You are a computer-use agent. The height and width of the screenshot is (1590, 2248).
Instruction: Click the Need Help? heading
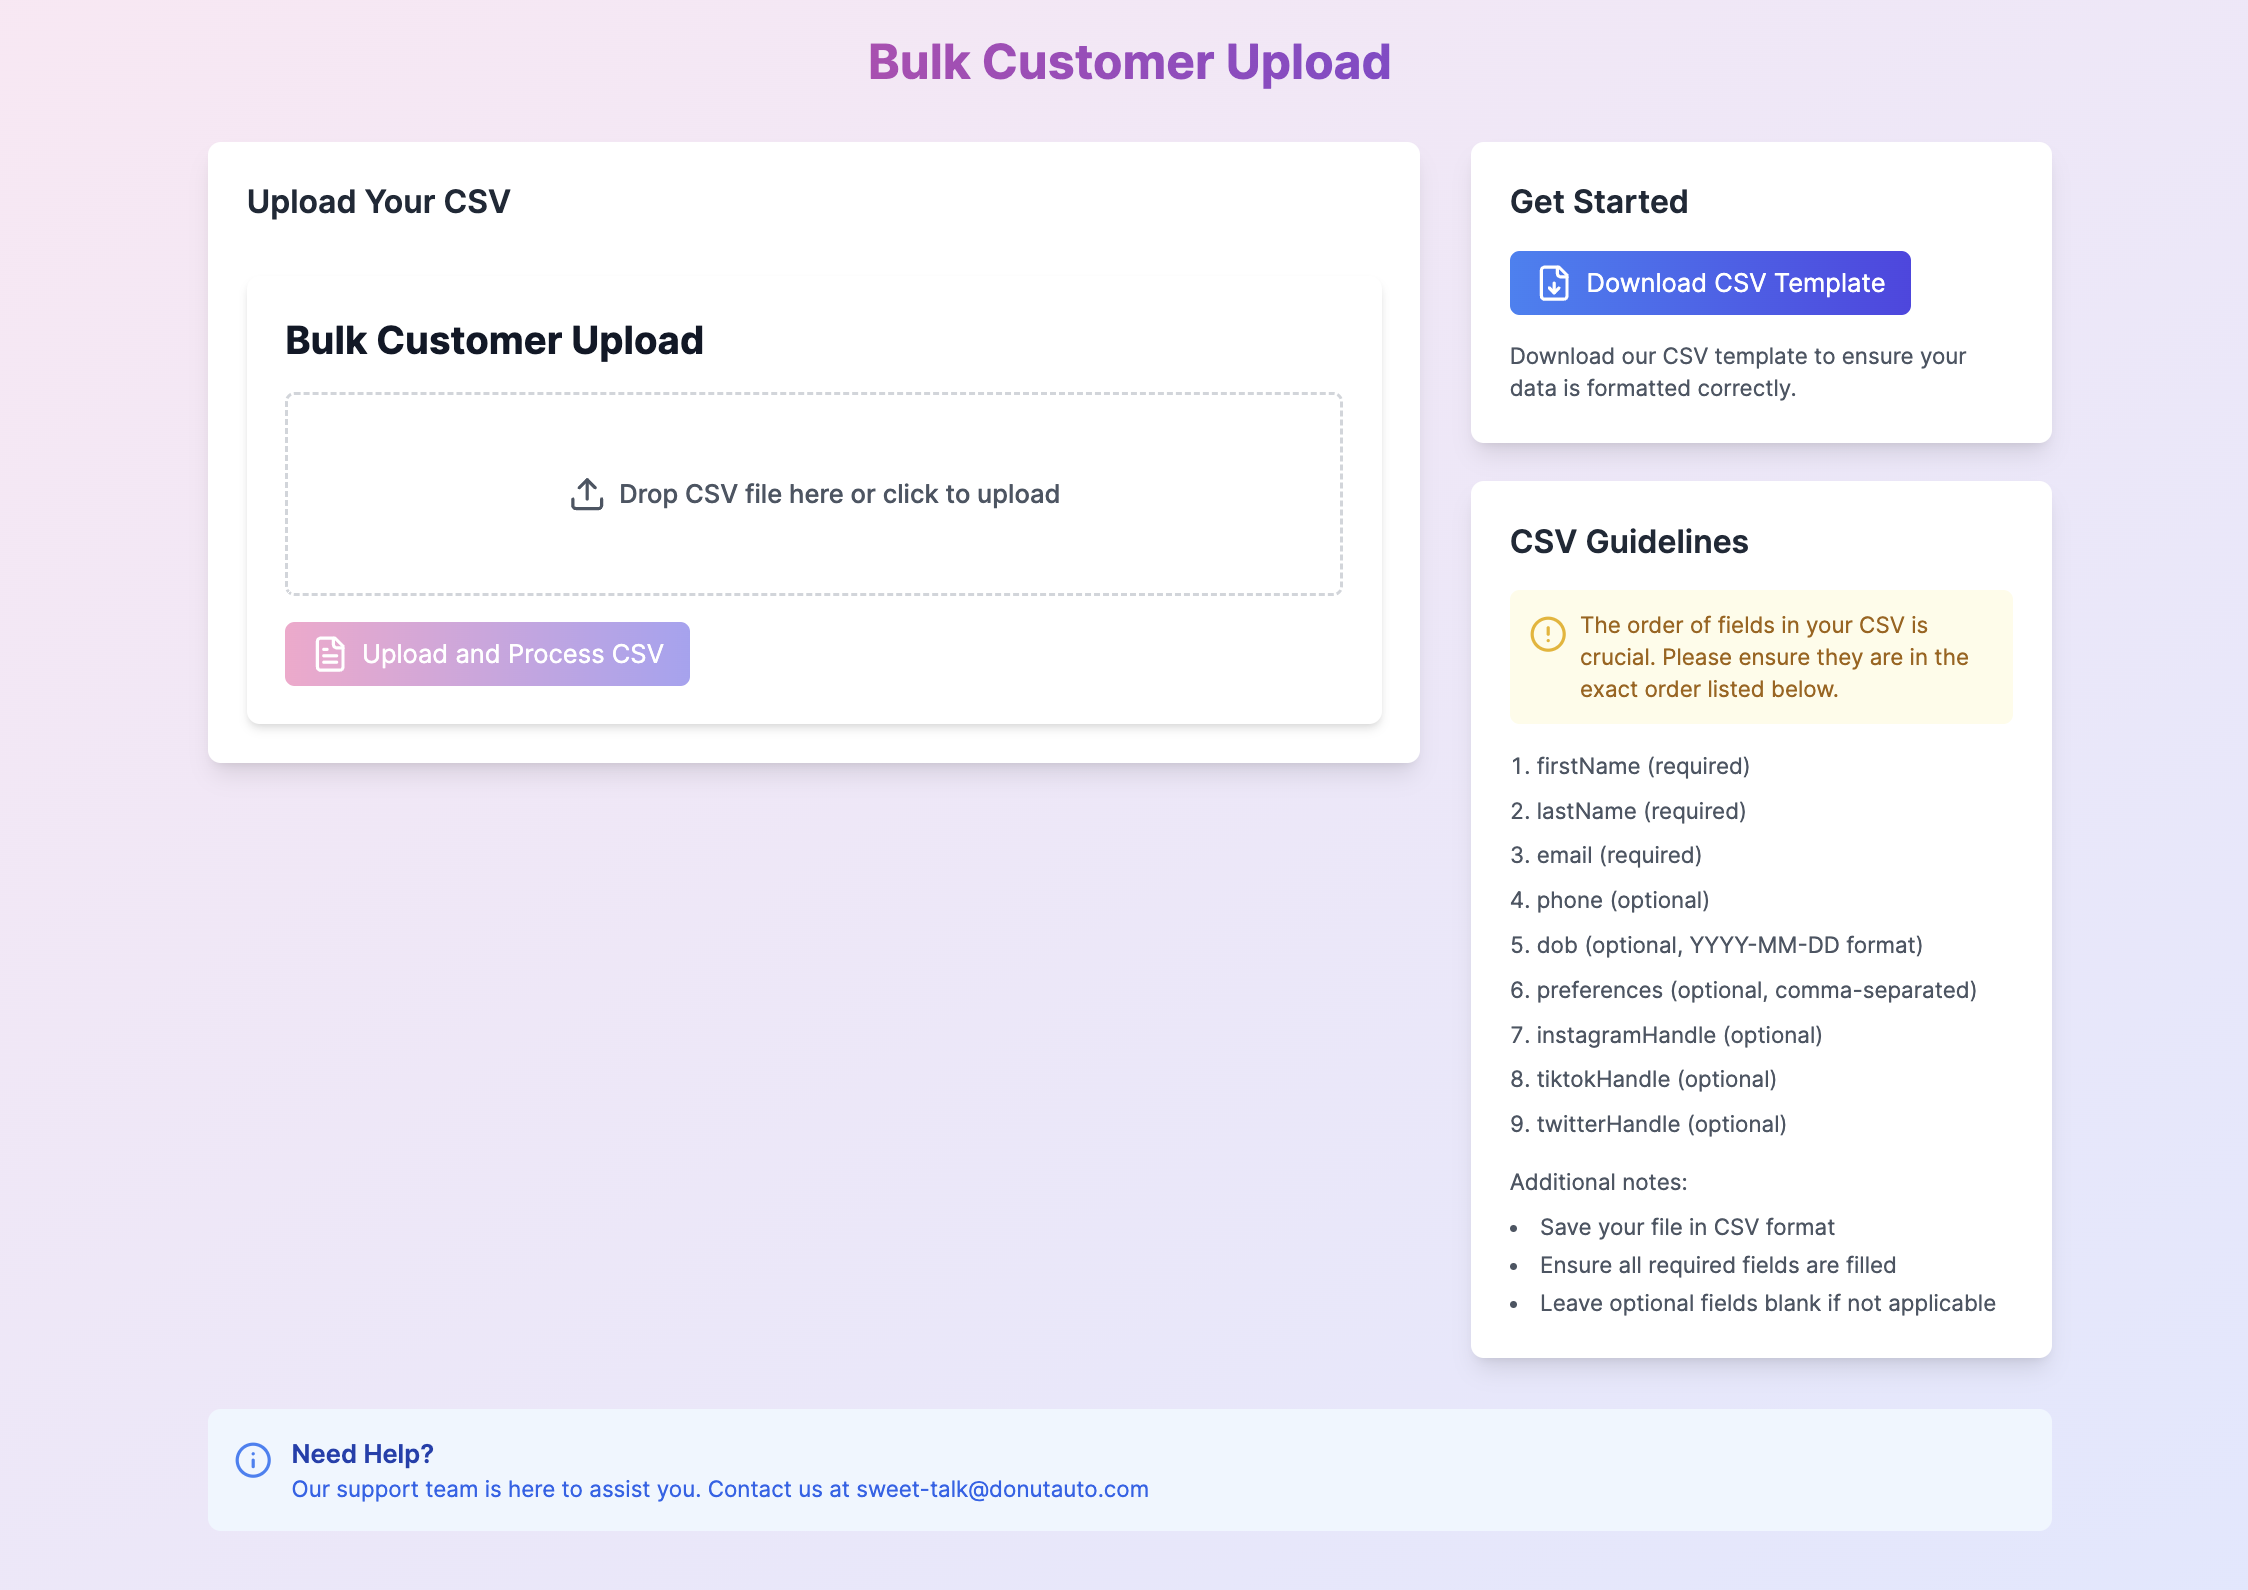coord(362,1454)
